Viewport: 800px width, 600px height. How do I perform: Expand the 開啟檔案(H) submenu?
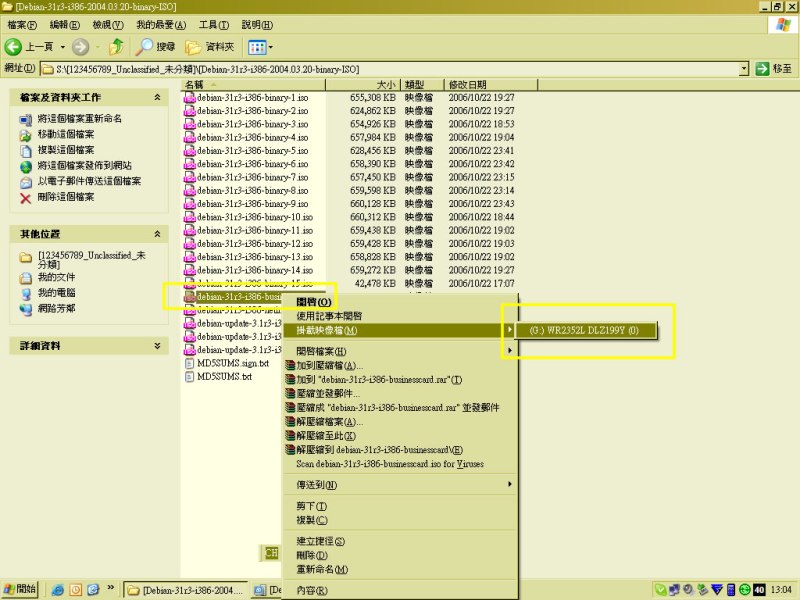coord(401,351)
